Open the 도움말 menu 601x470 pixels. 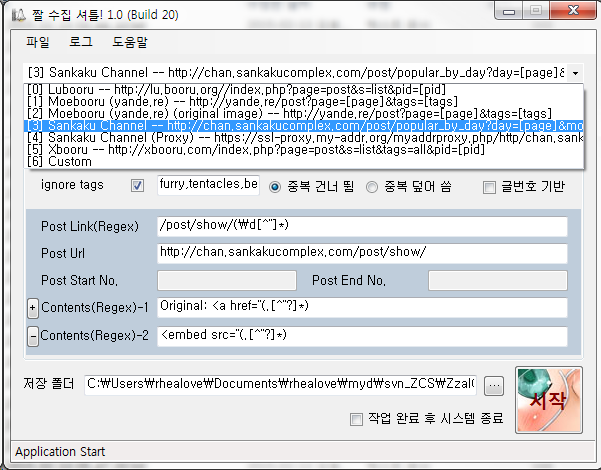pyautogui.click(x=130, y=41)
